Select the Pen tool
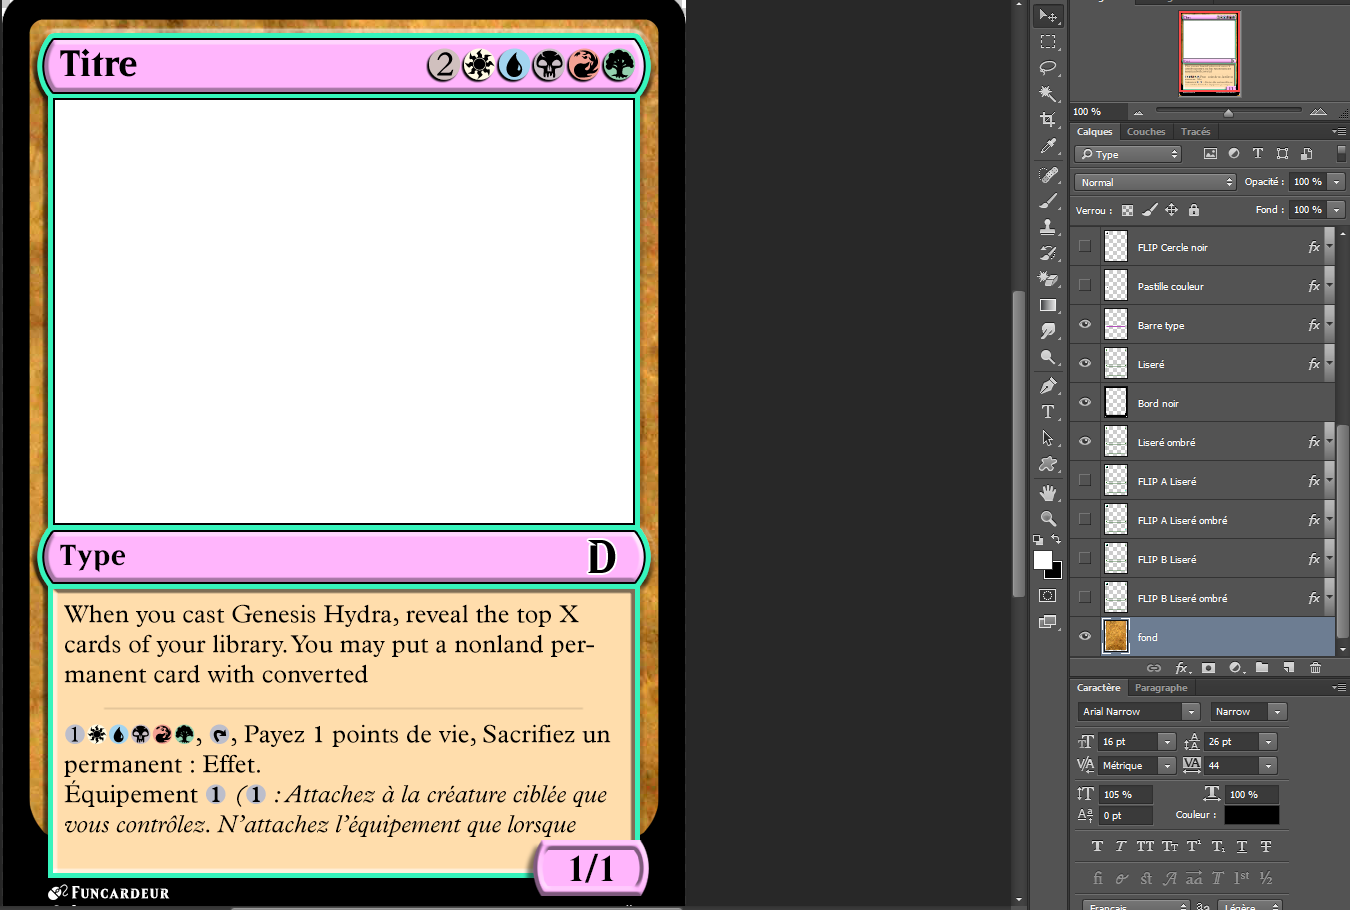The image size is (1350, 910). [x=1048, y=386]
